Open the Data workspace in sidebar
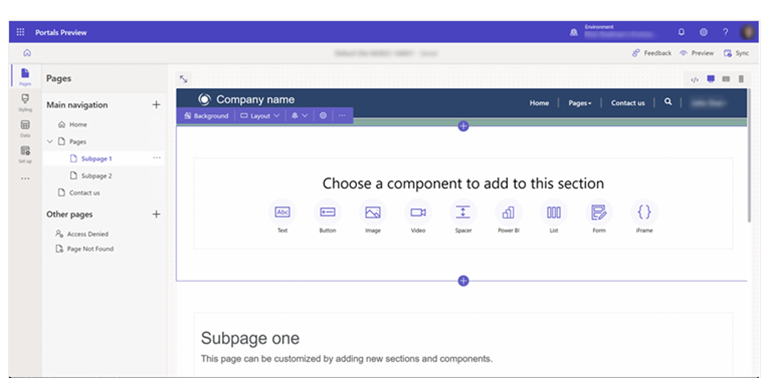This screenshot has width=769, height=379. pyautogui.click(x=25, y=128)
